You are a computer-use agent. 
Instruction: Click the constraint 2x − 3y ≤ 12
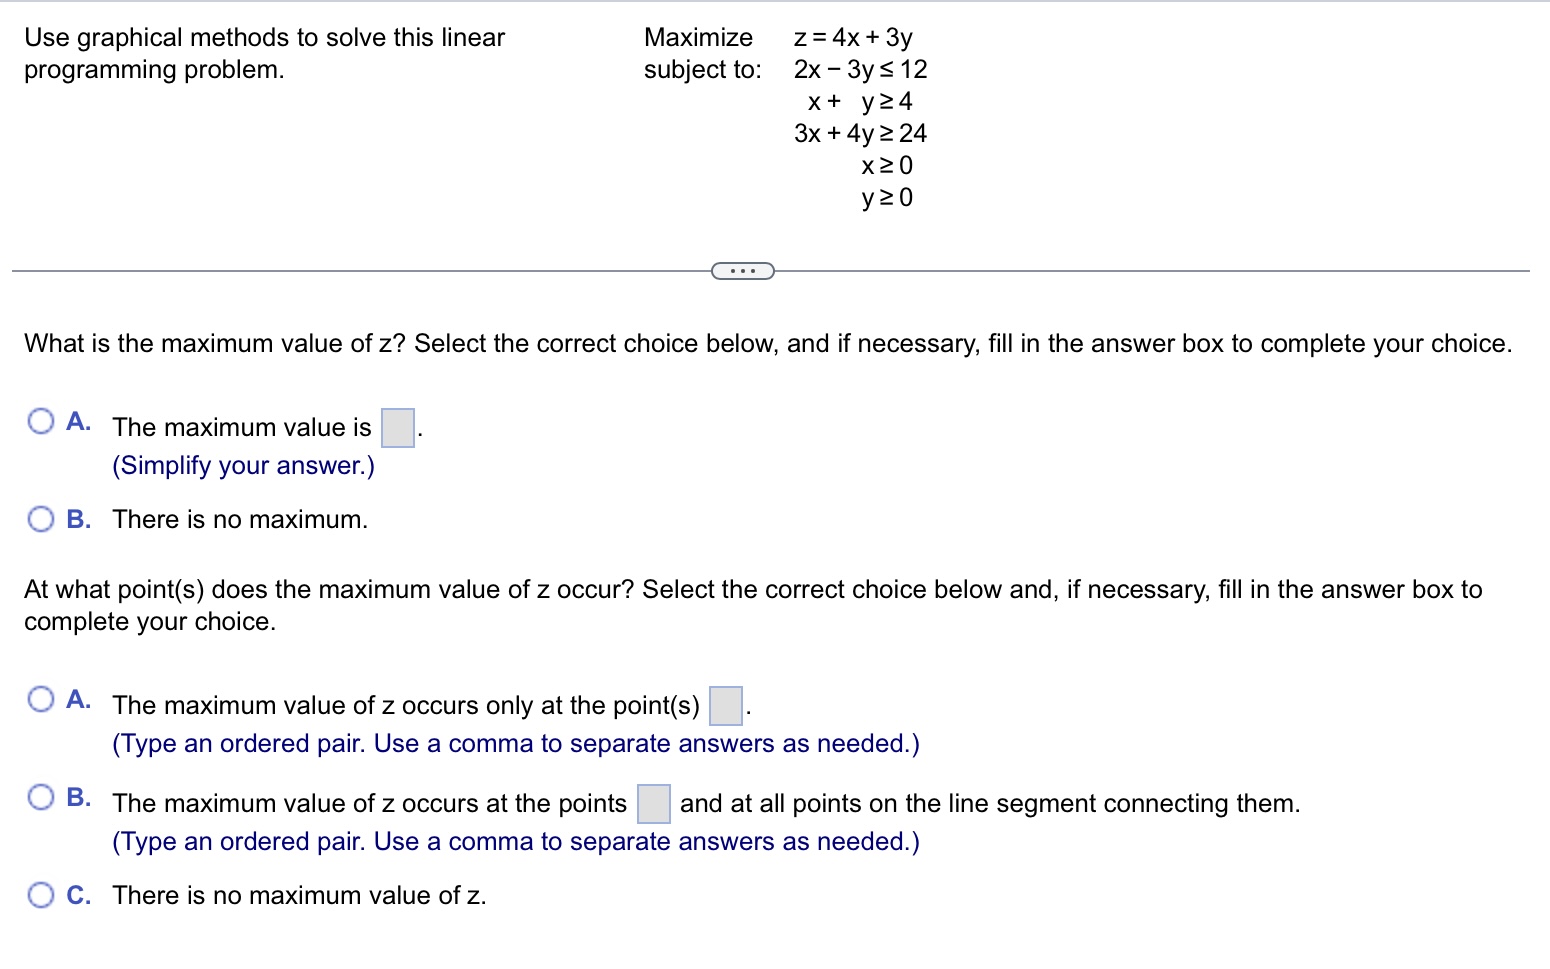[x=859, y=69]
